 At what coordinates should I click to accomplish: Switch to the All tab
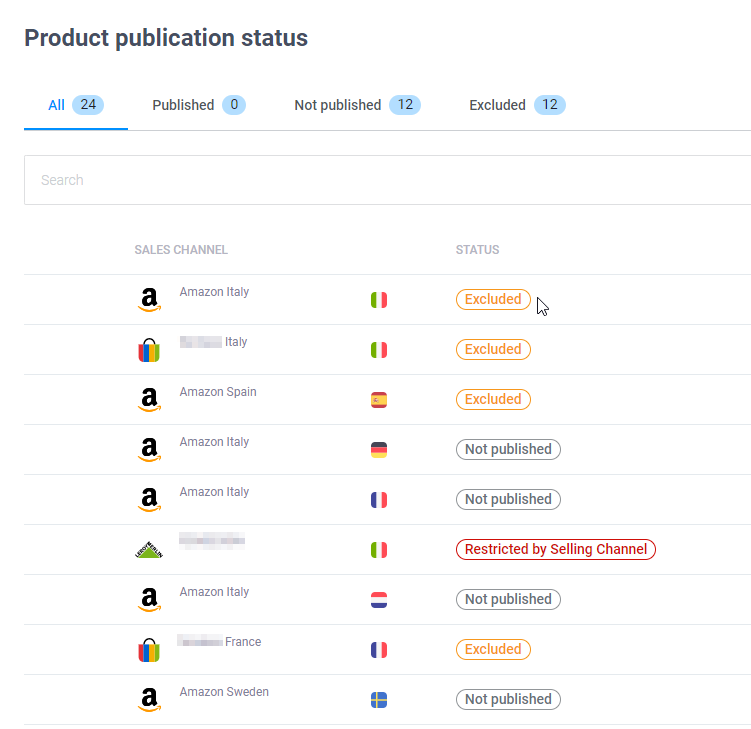(75, 105)
